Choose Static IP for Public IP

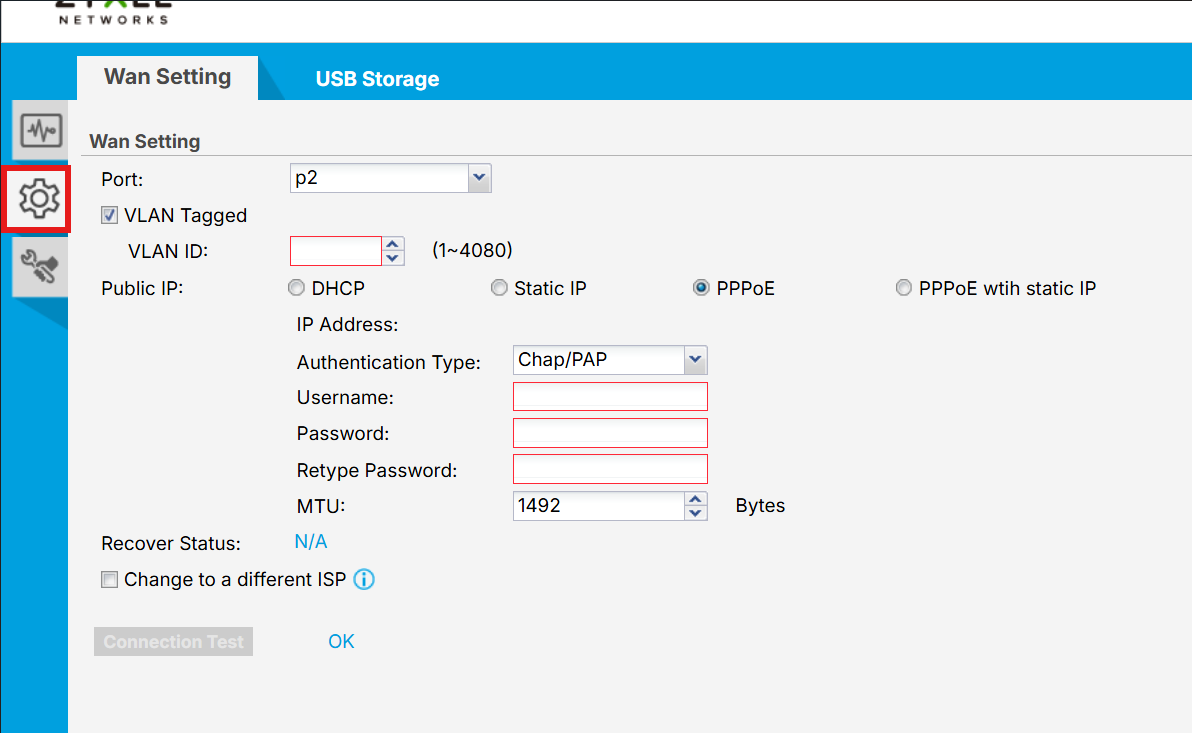499,288
